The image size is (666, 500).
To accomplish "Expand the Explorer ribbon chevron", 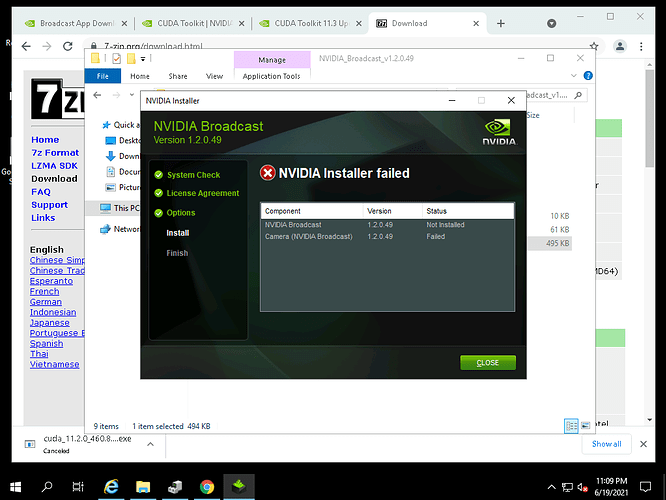I will (x=573, y=76).
